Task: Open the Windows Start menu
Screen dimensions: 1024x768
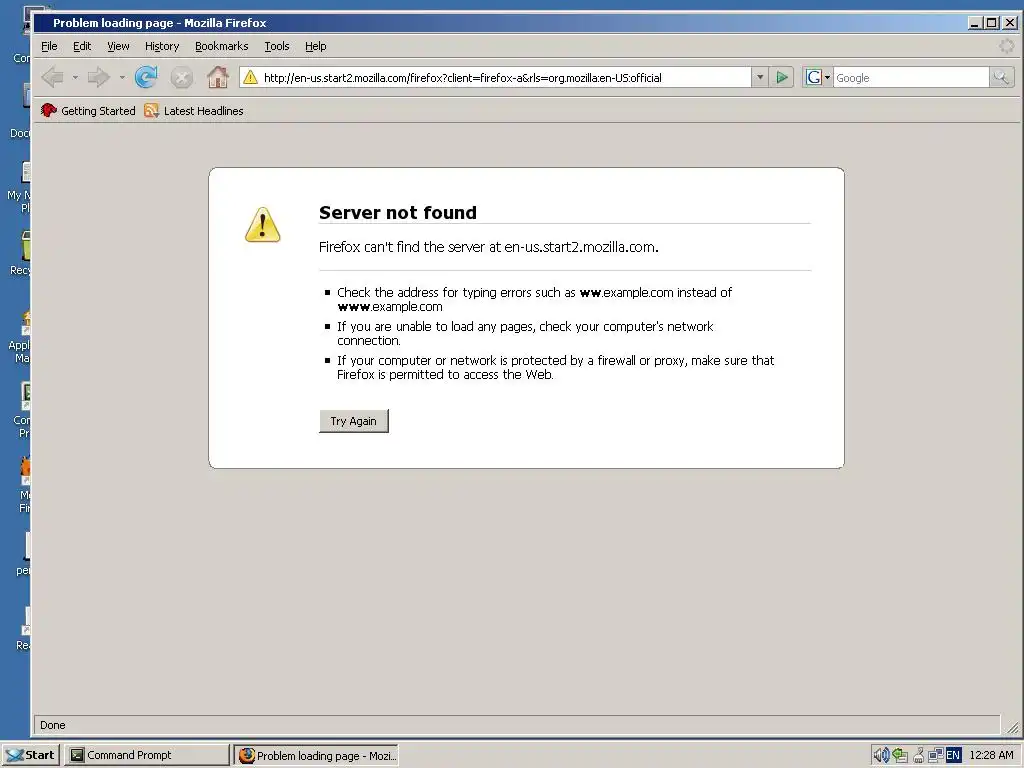Action: coord(31,755)
